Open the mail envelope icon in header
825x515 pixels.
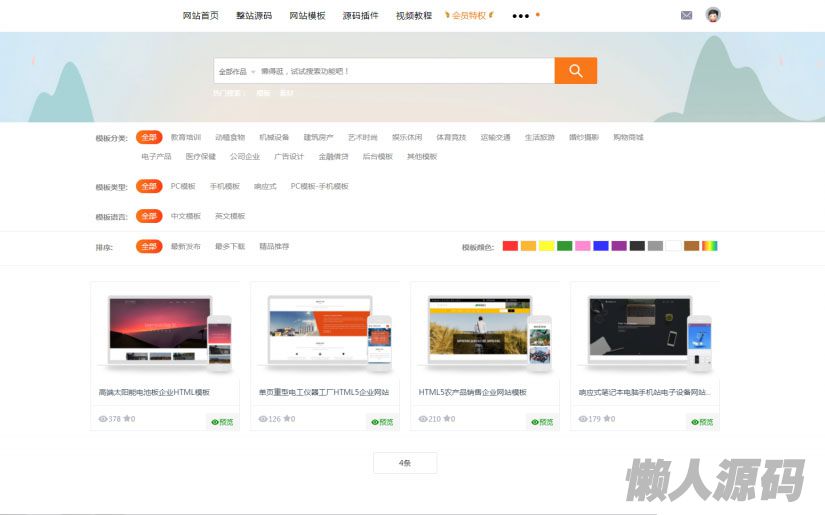pos(686,15)
